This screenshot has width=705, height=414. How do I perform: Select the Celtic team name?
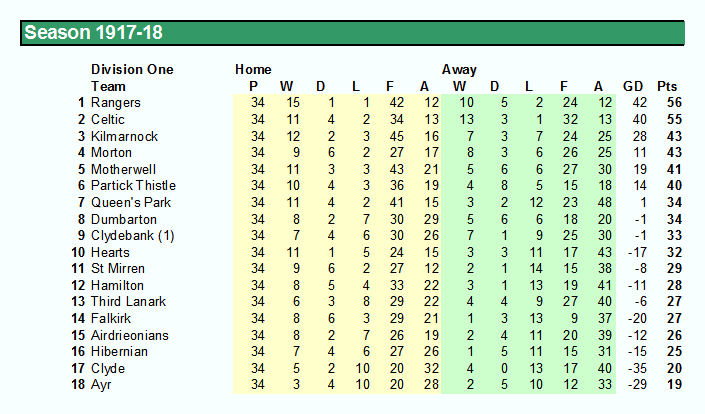(107, 120)
